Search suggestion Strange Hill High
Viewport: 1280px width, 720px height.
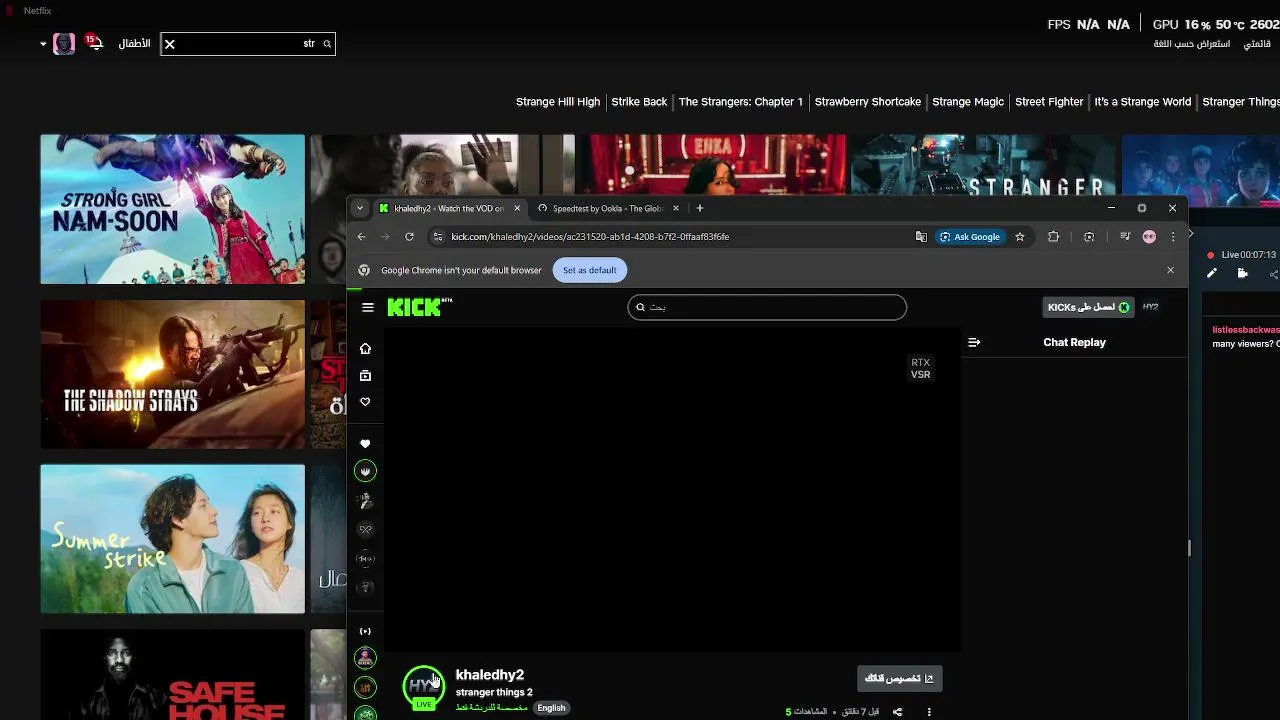tap(558, 102)
